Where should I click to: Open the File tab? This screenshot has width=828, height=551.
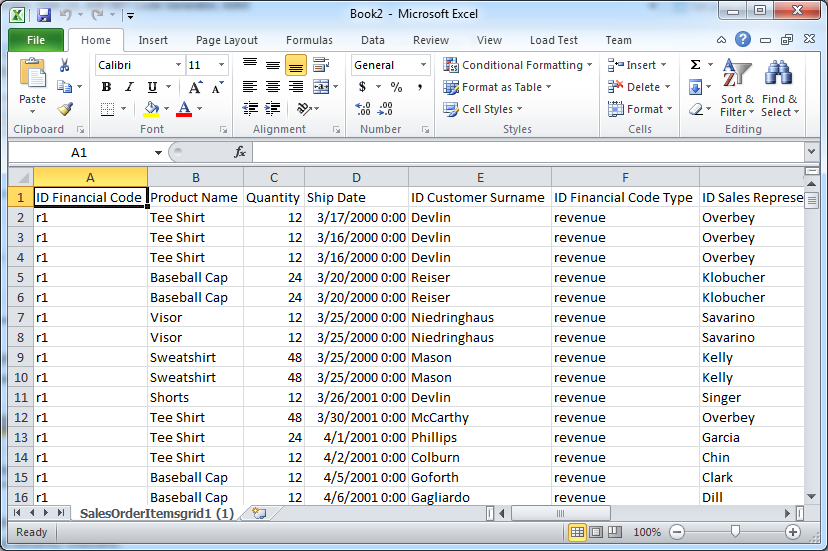pos(36,40)
